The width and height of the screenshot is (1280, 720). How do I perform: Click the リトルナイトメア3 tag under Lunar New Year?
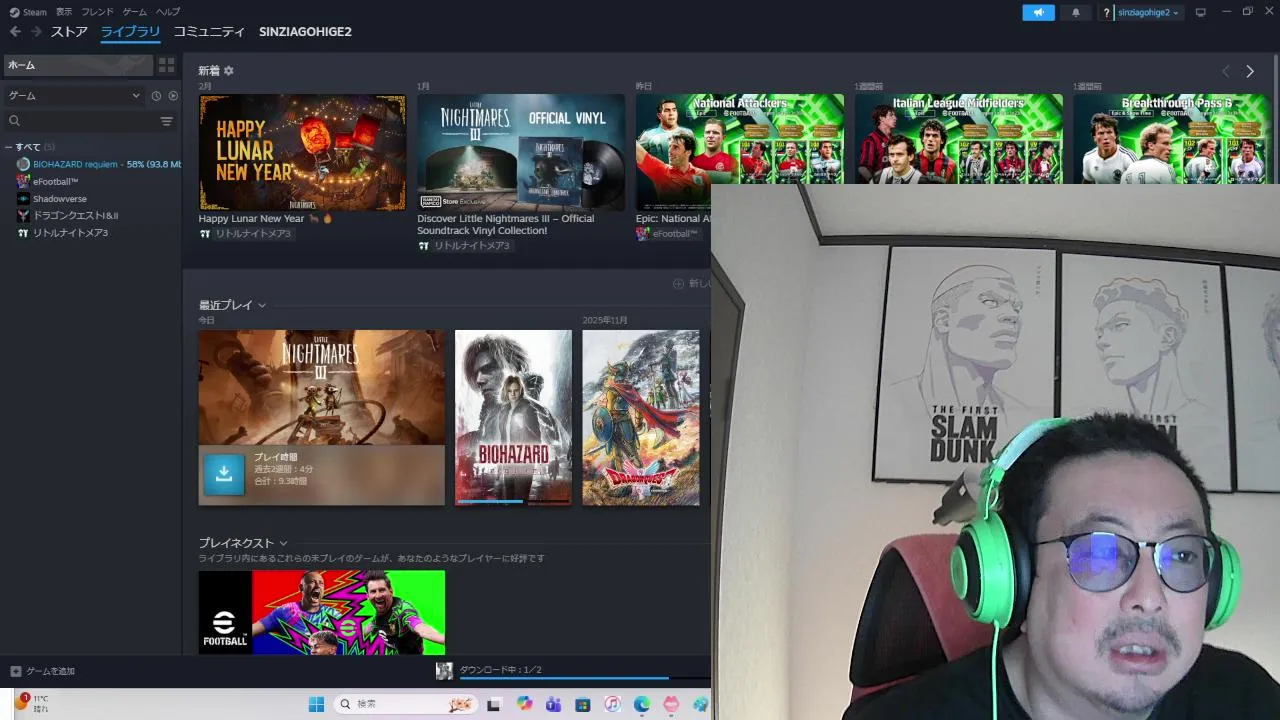coord(246,234)
